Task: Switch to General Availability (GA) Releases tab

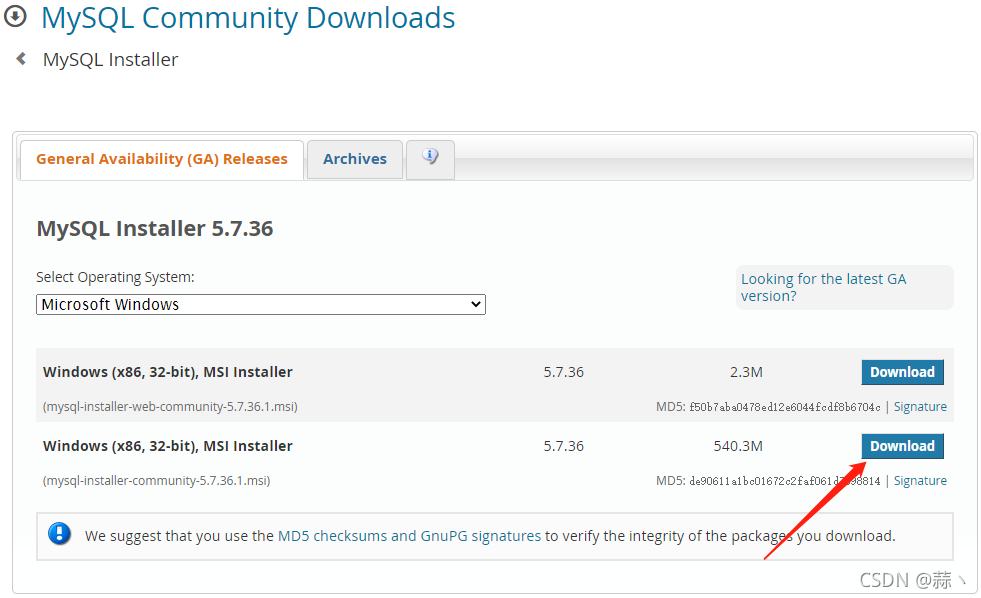Action: click(162, 159)
